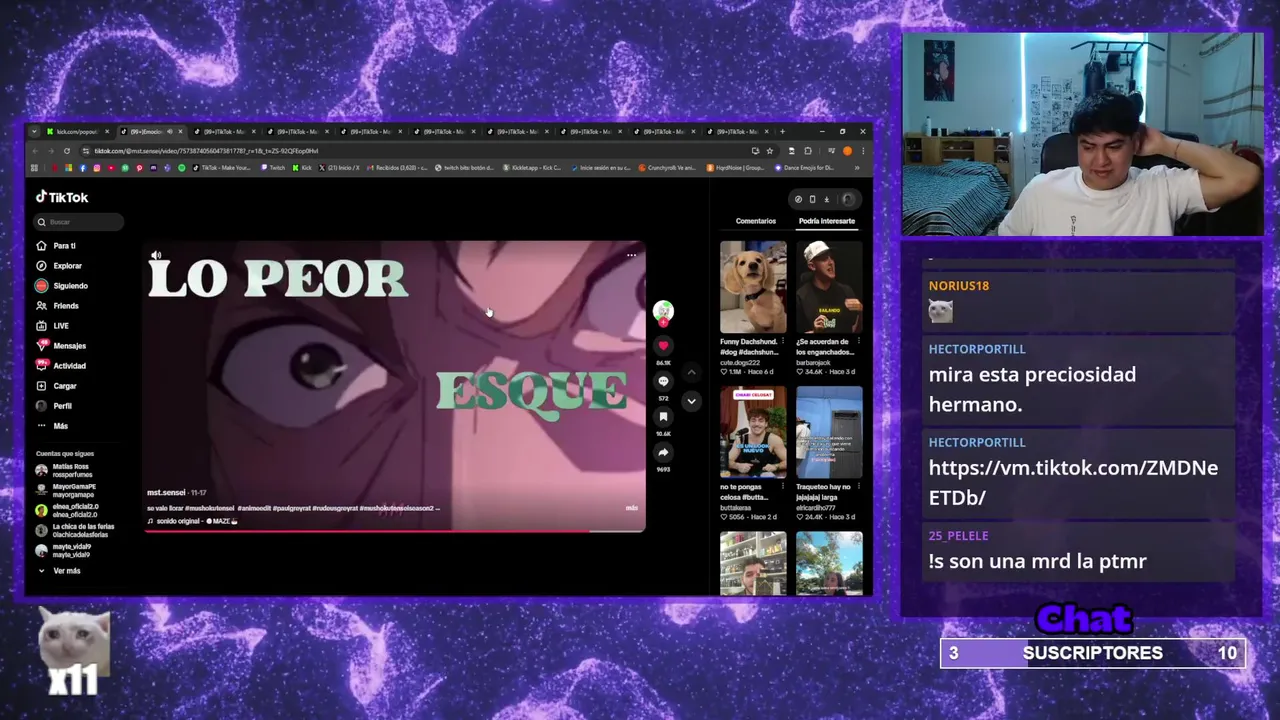Screen dimensions: 1280x720
Task: Reload the page in Chrome
Action: pos(67,151)
